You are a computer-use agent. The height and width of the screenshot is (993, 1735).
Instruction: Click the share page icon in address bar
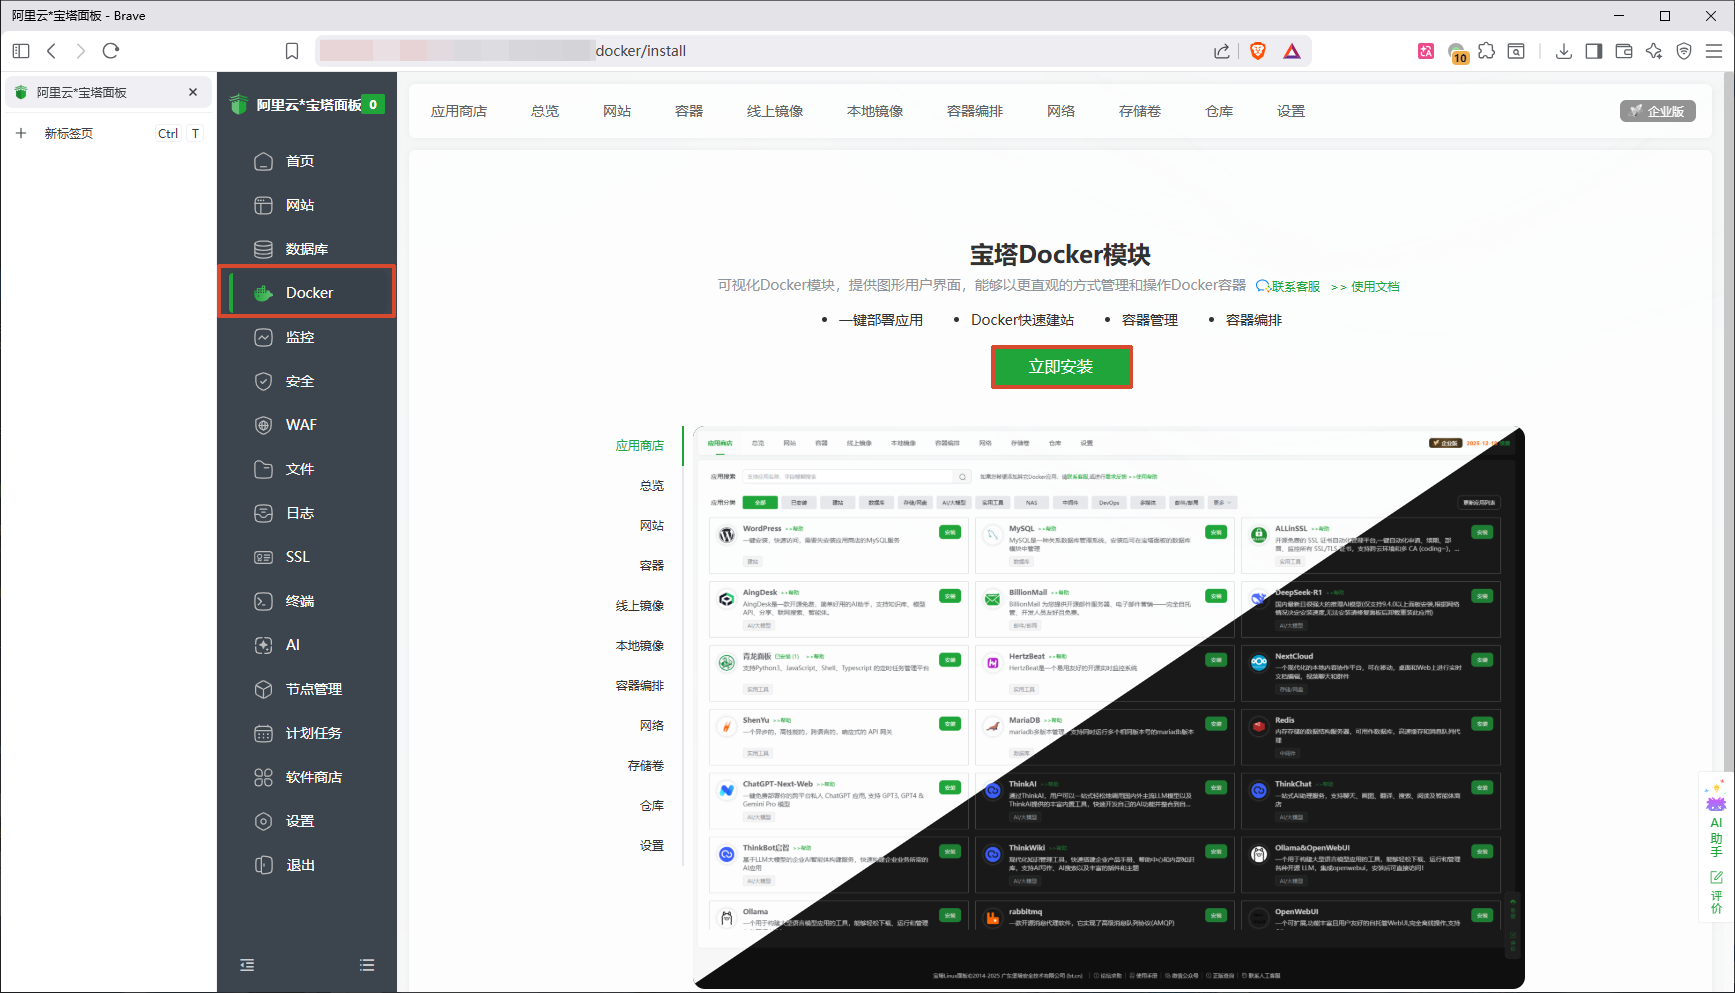click(x=1222, y=51)
